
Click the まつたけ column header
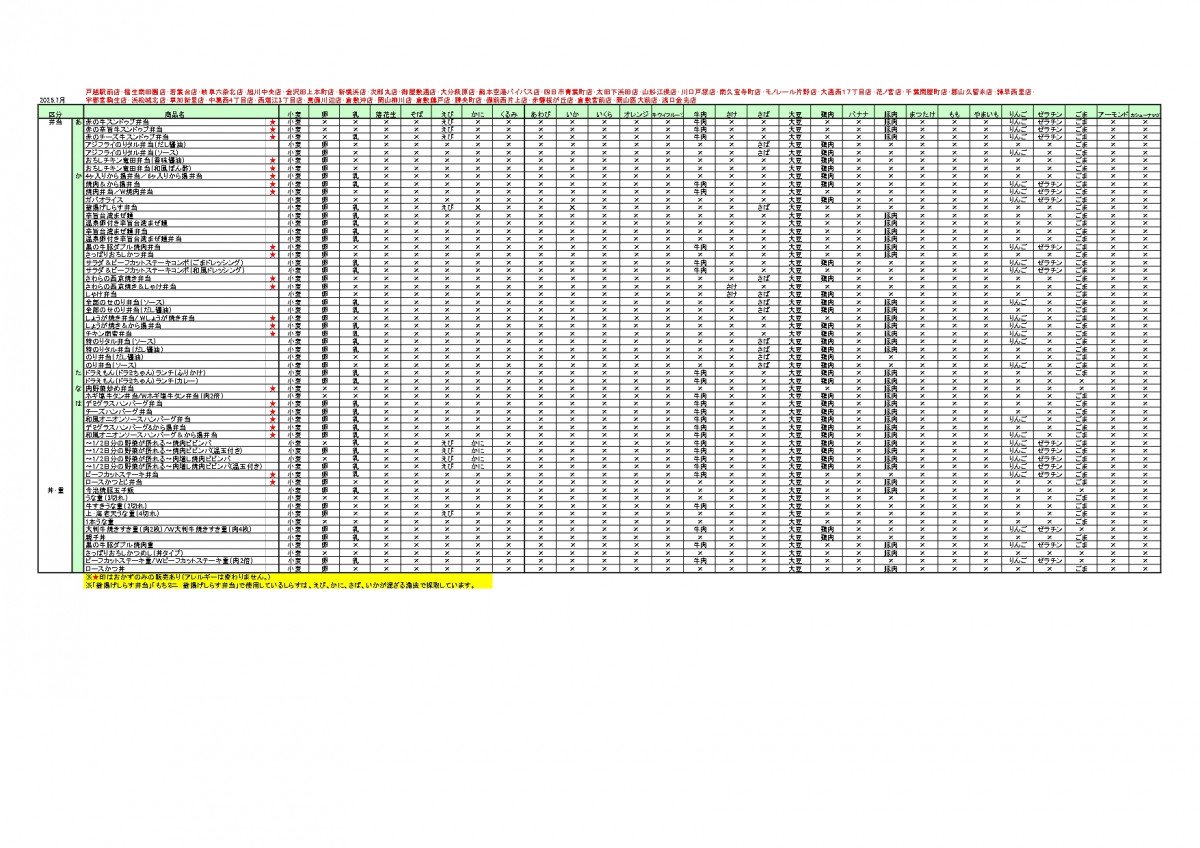click(922, 115)
